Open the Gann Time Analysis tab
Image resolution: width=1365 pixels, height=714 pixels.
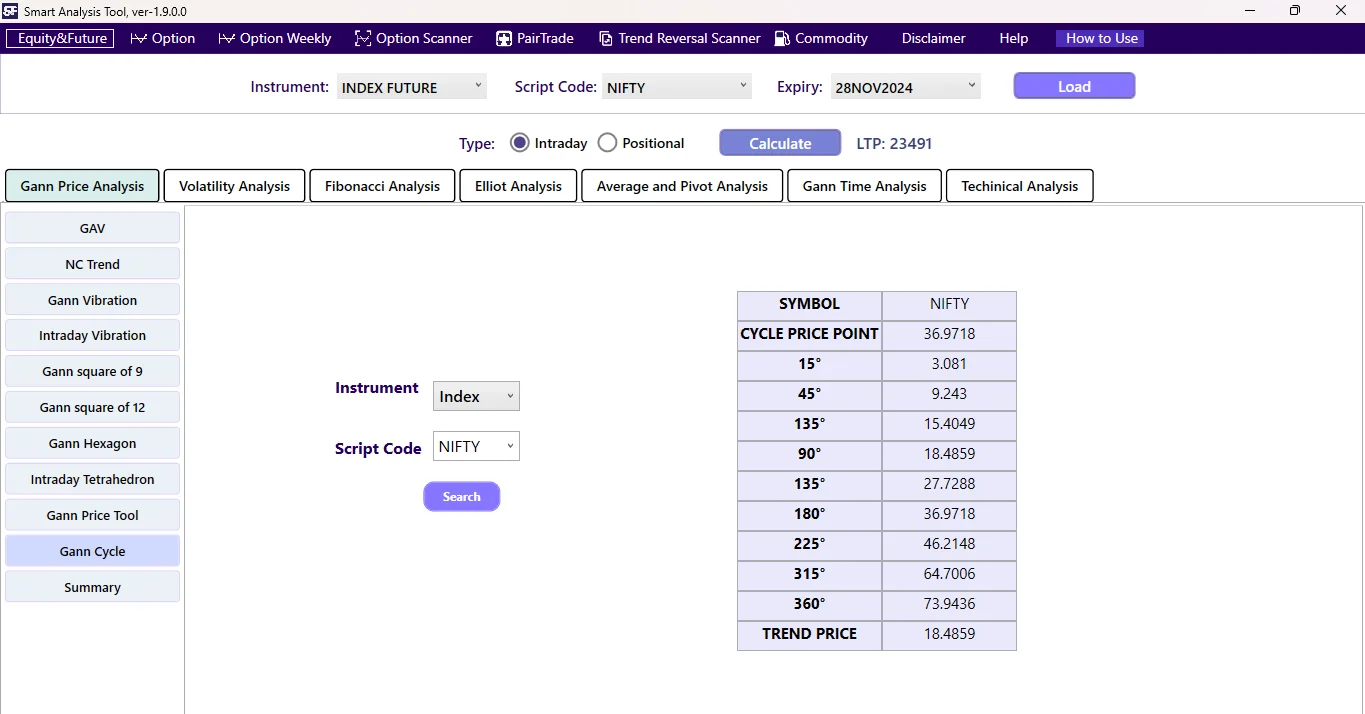[x=863, y=185]
